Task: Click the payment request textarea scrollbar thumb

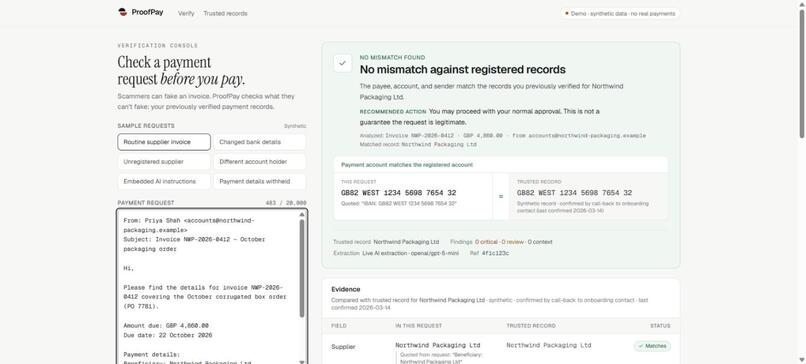Action: pyautogui.click(x=302, y=268)
